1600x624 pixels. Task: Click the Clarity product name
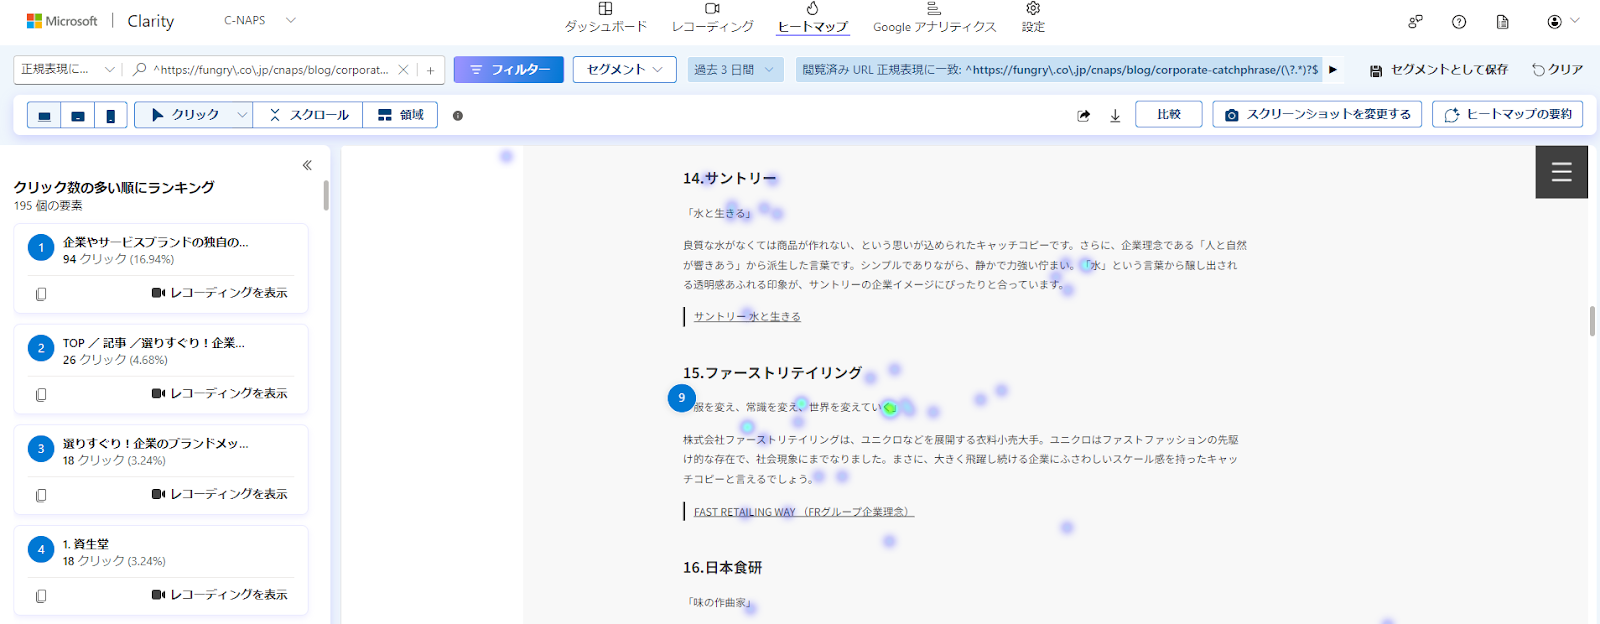click(151, 21)
